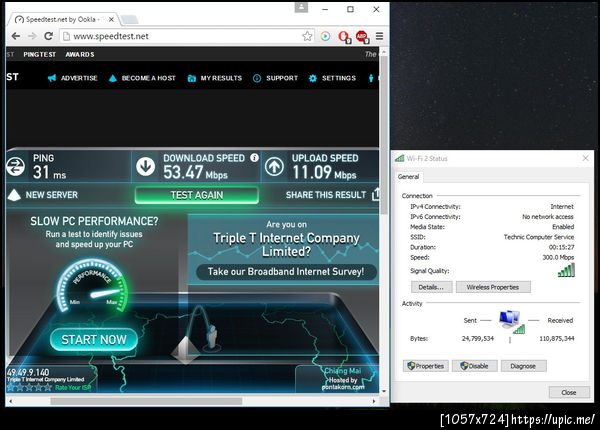Click the Rate Your ISP stars
The width and height of the screenshot is (600, 430).
pos(29,388)
